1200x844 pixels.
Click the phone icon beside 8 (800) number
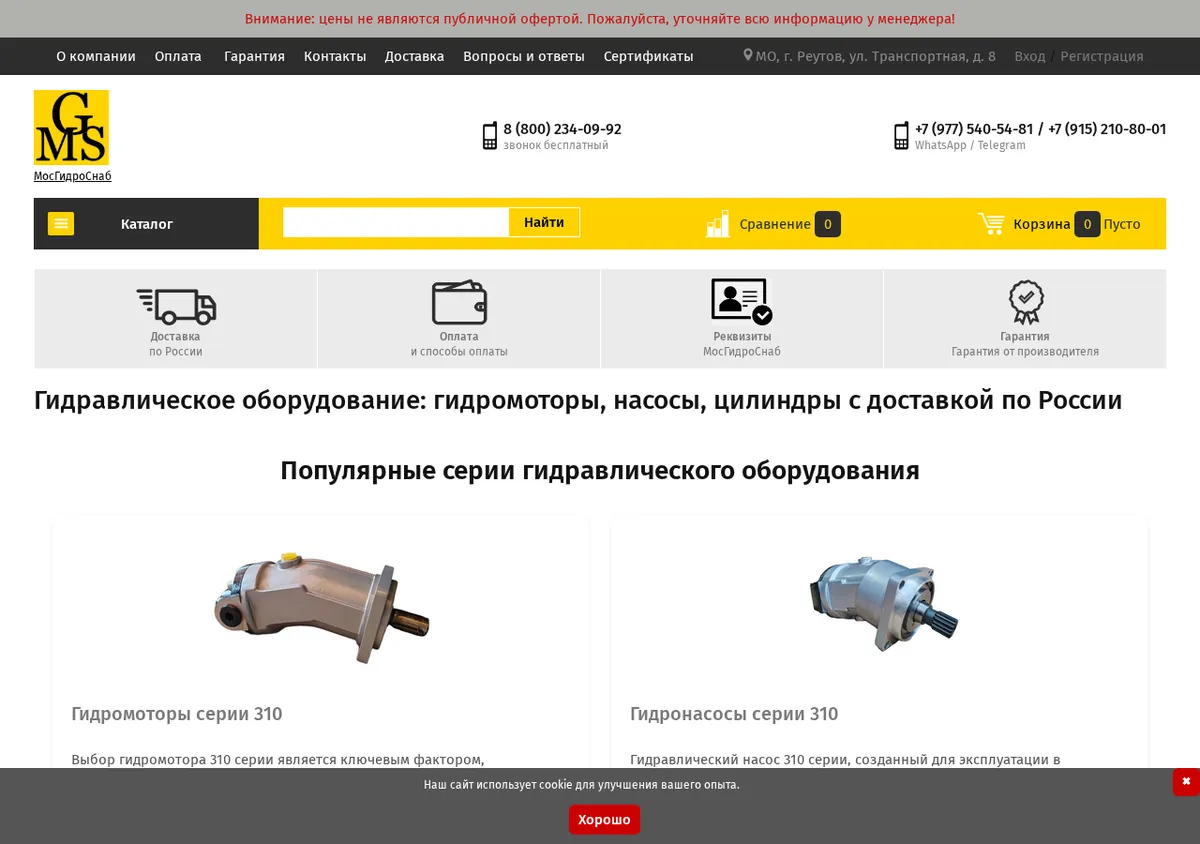point(490,136)
